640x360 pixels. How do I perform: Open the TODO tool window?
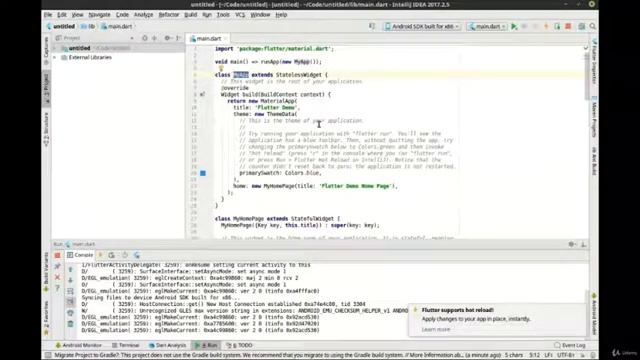(239, 345)
